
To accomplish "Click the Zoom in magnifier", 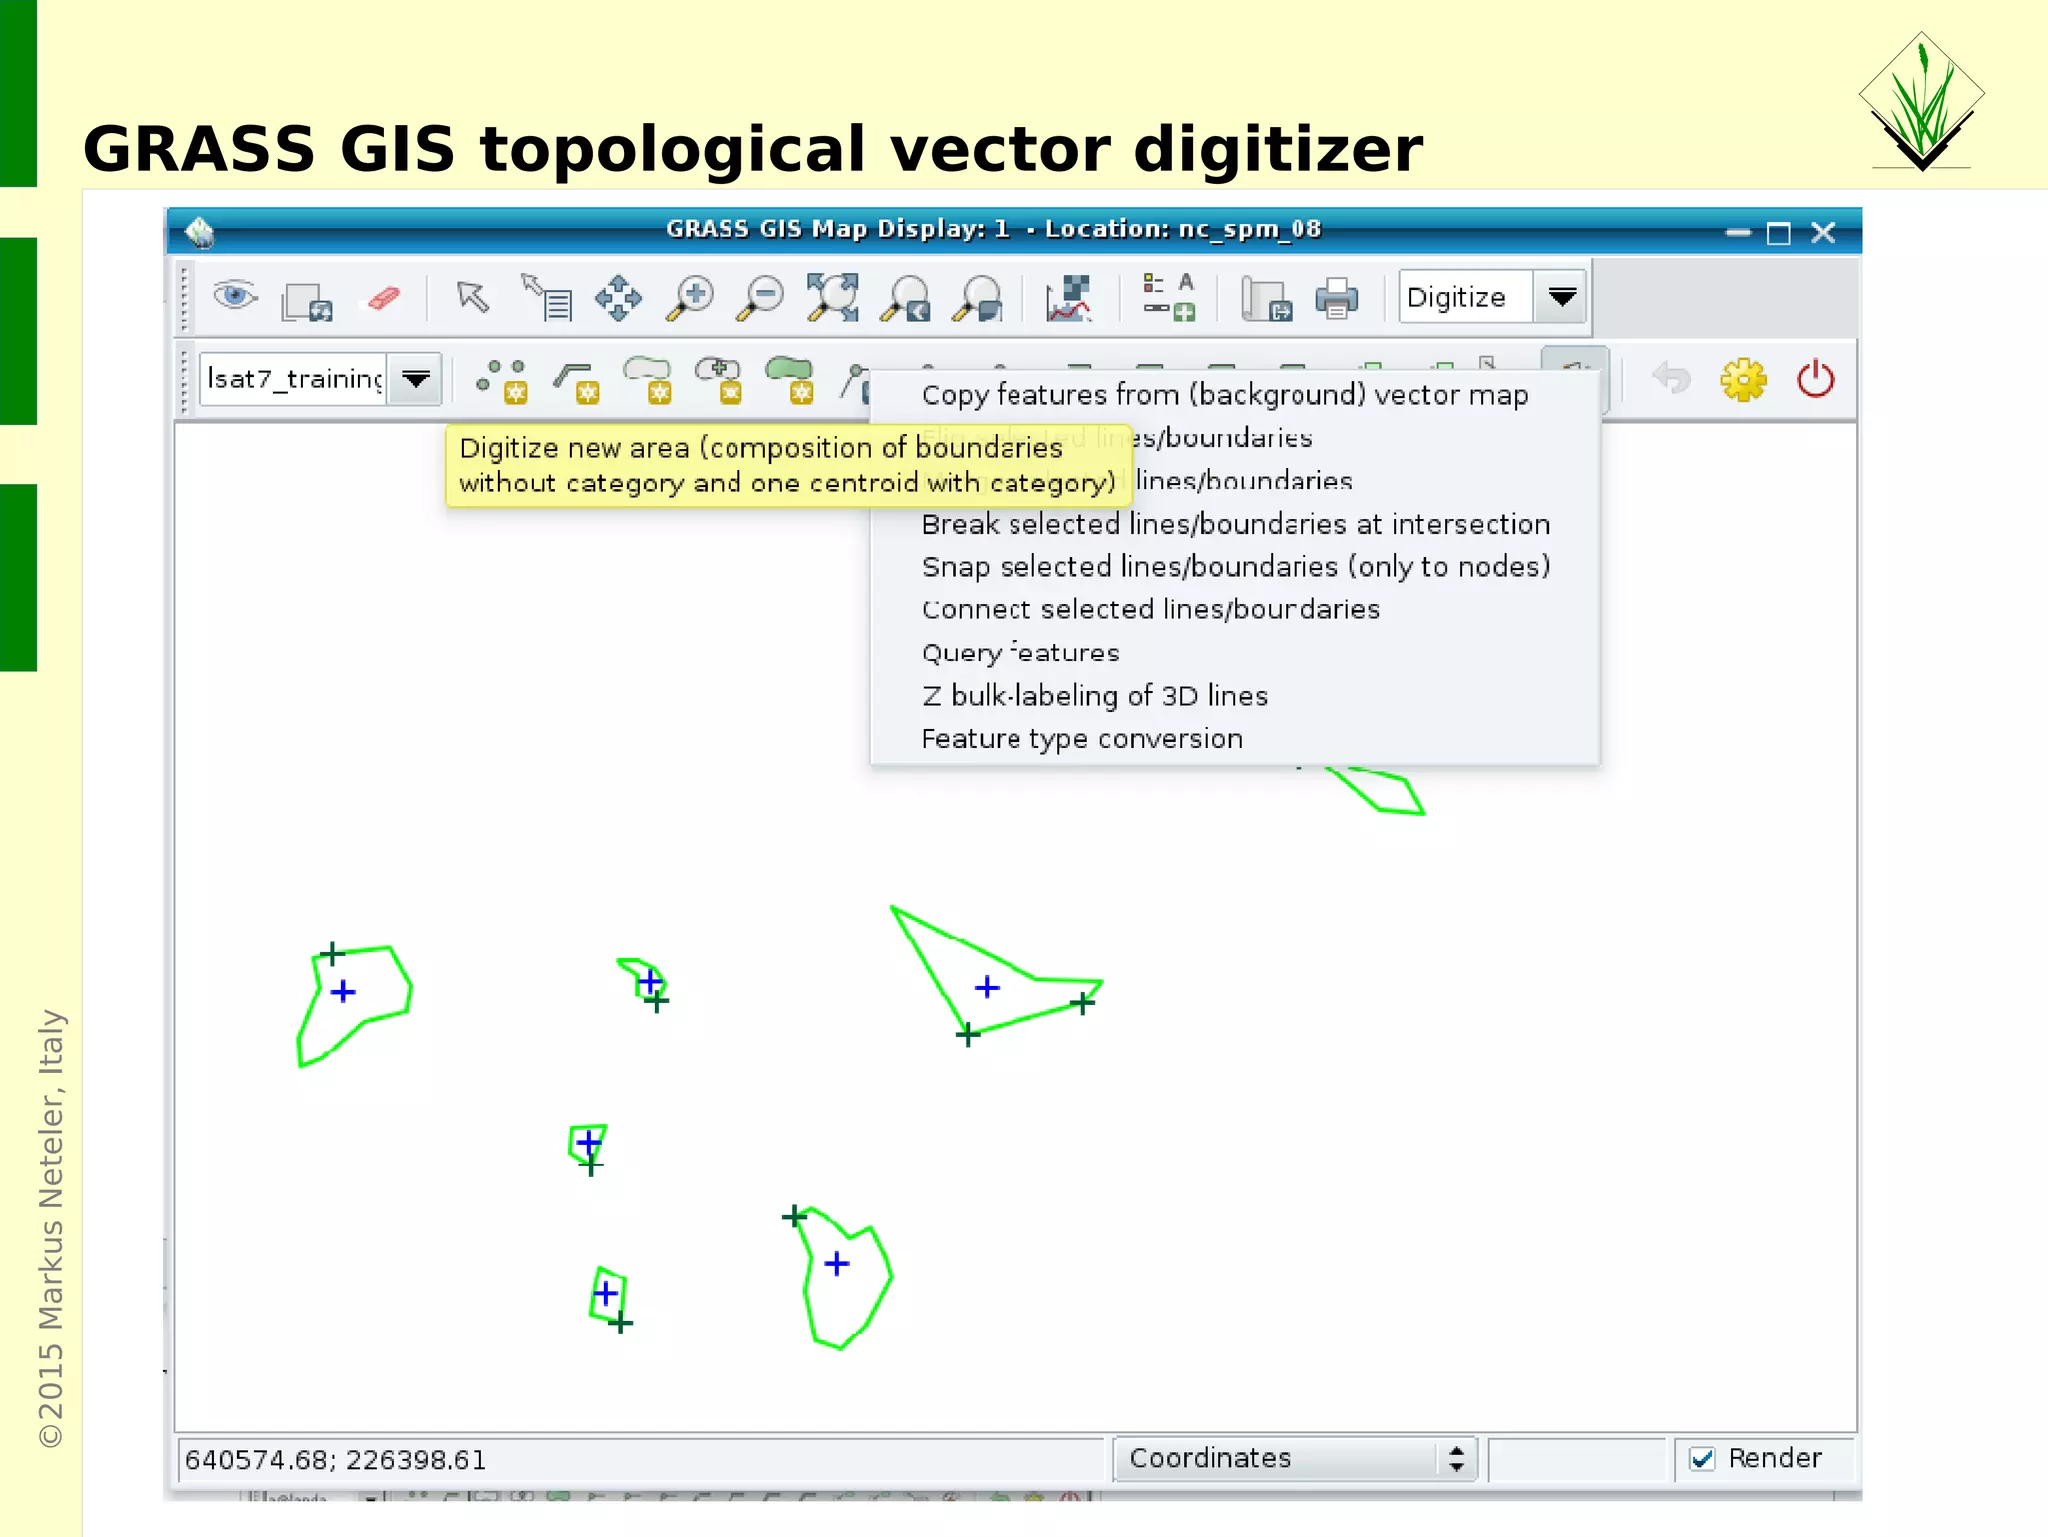I will coord(690,298).
